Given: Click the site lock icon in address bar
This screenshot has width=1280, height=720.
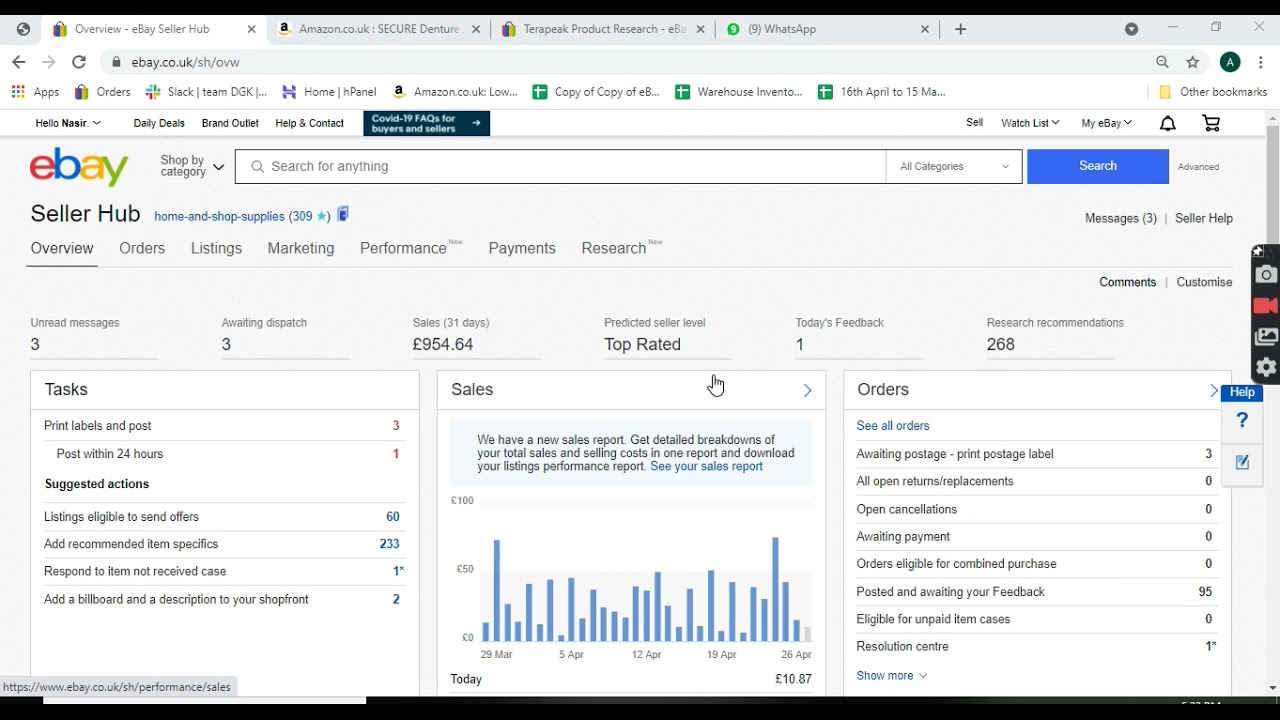Looking at the screenshot, I should pyautogui.click(x=117, y=62).
